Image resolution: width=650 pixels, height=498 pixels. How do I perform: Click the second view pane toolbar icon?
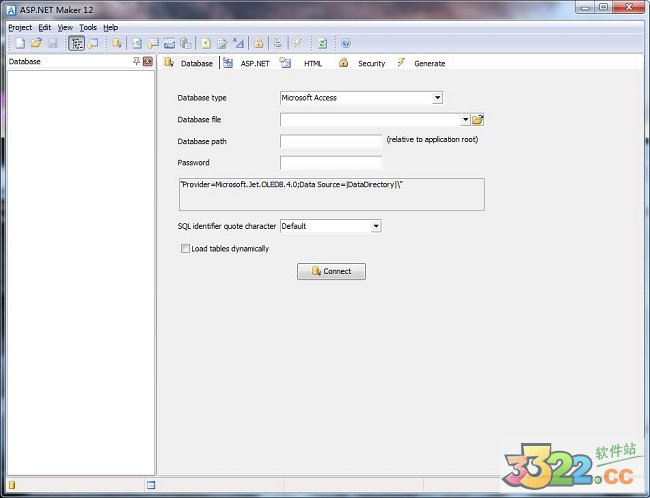click(x=93, y=43)
